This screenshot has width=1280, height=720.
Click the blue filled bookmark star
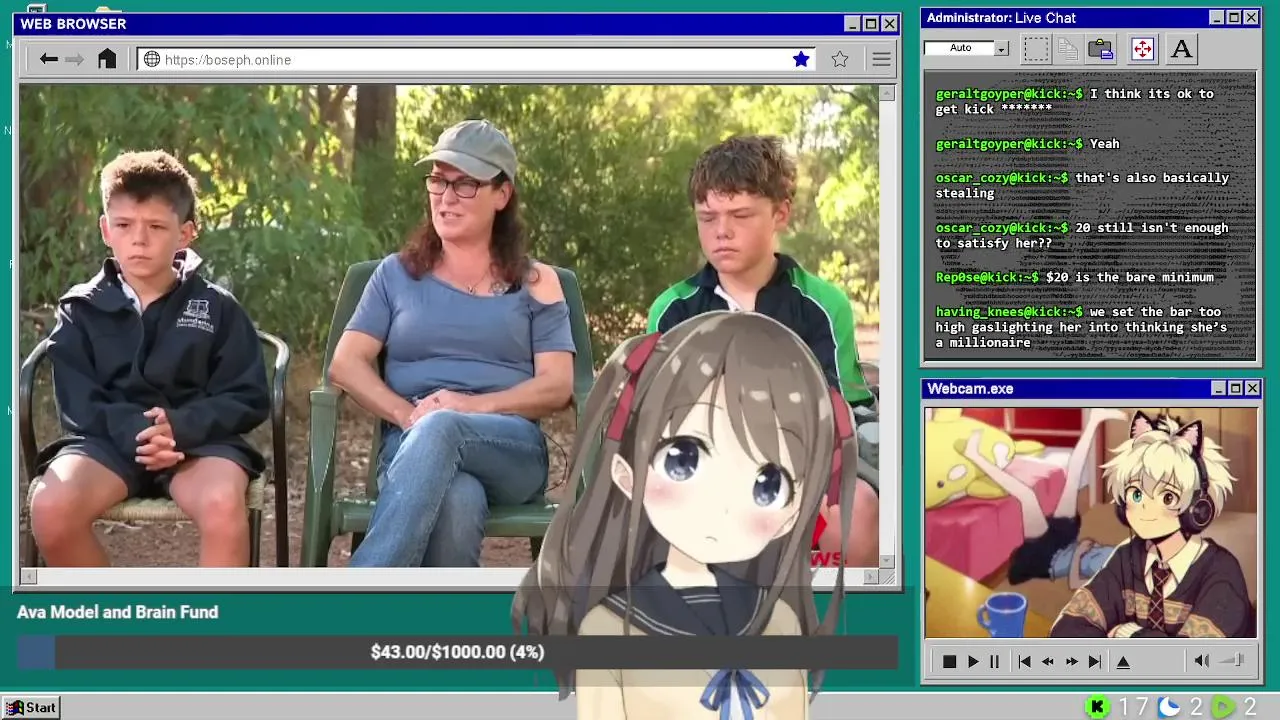pos(801,59)
